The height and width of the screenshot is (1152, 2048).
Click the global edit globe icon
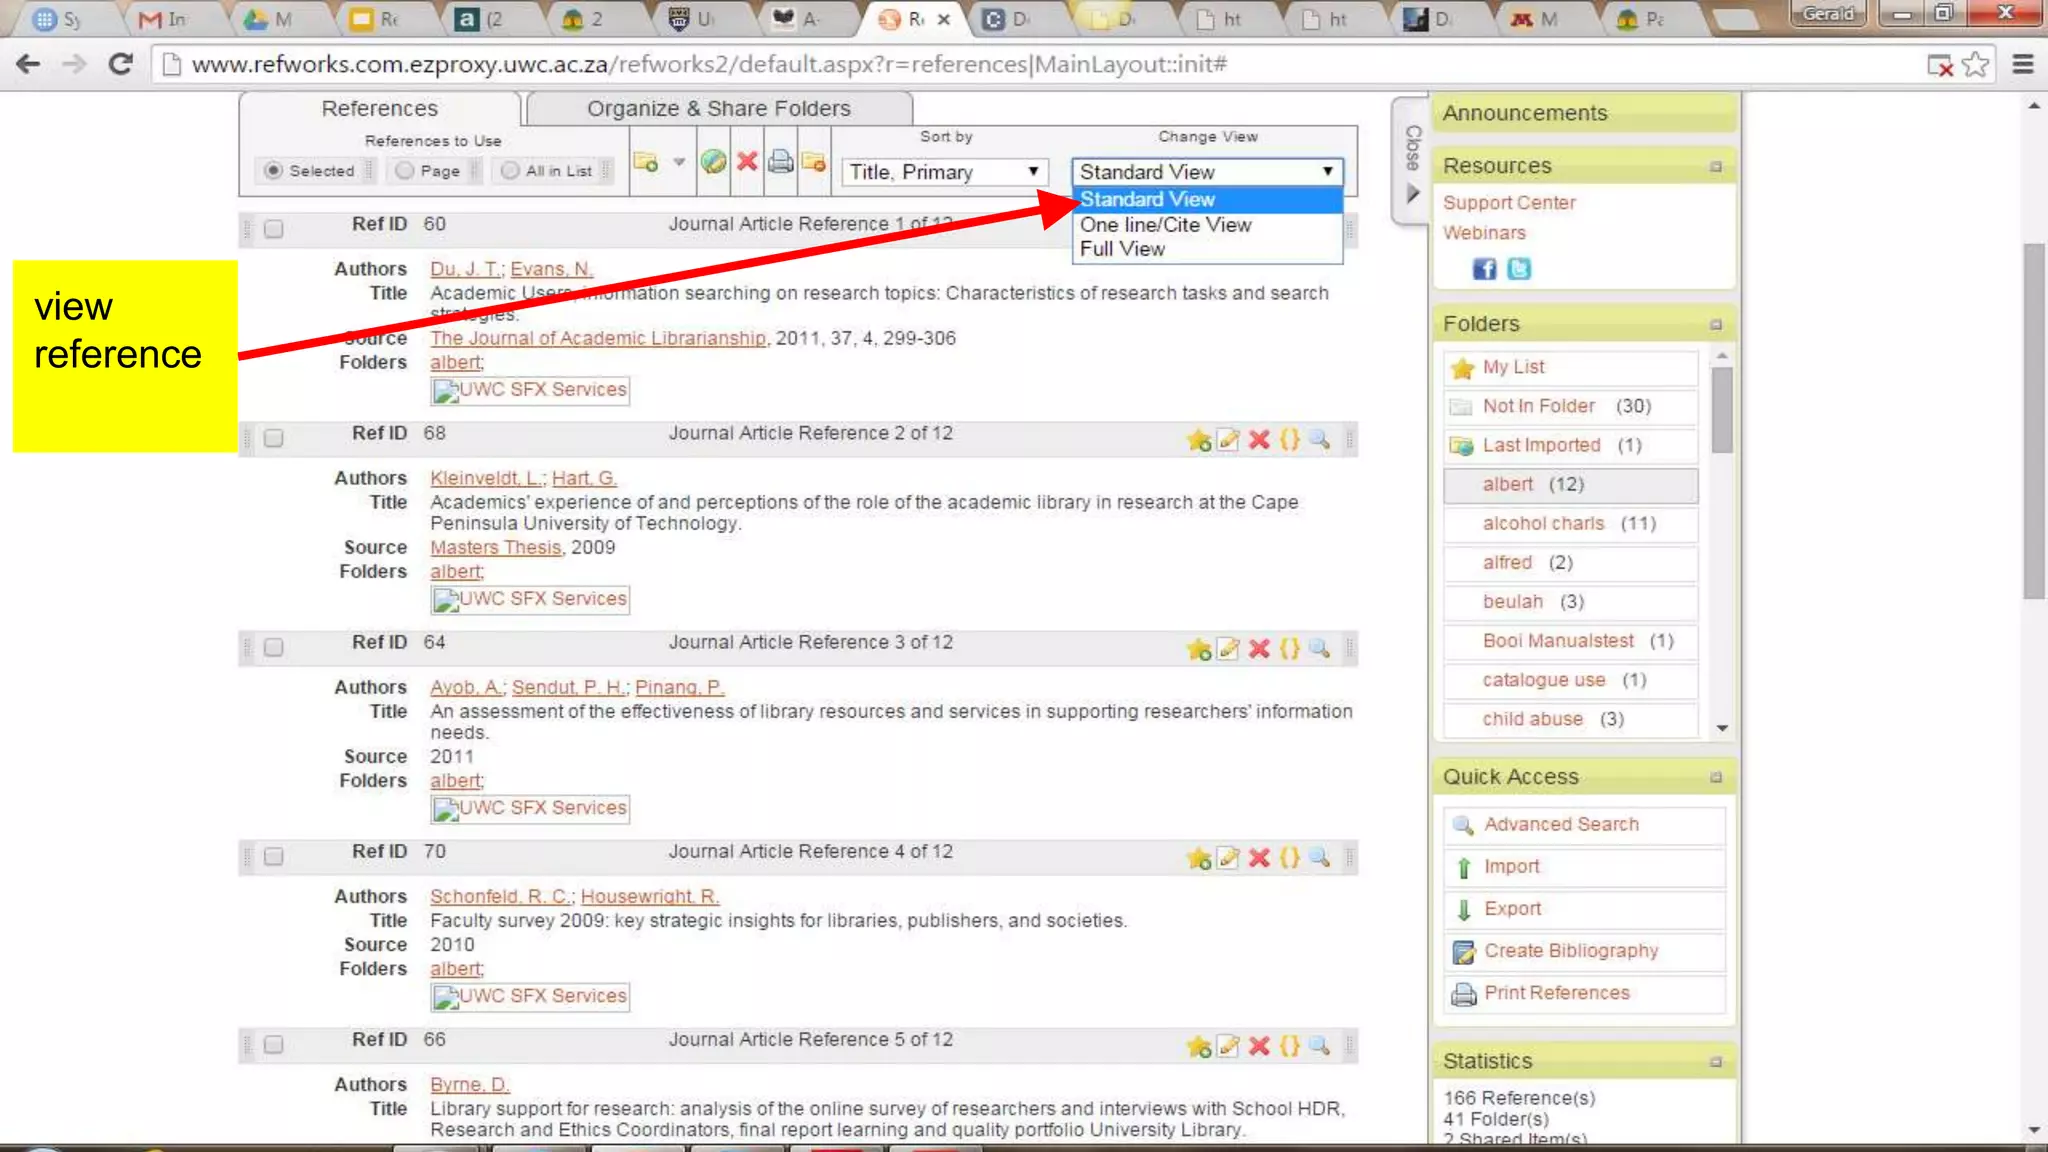tap(713, 162)
